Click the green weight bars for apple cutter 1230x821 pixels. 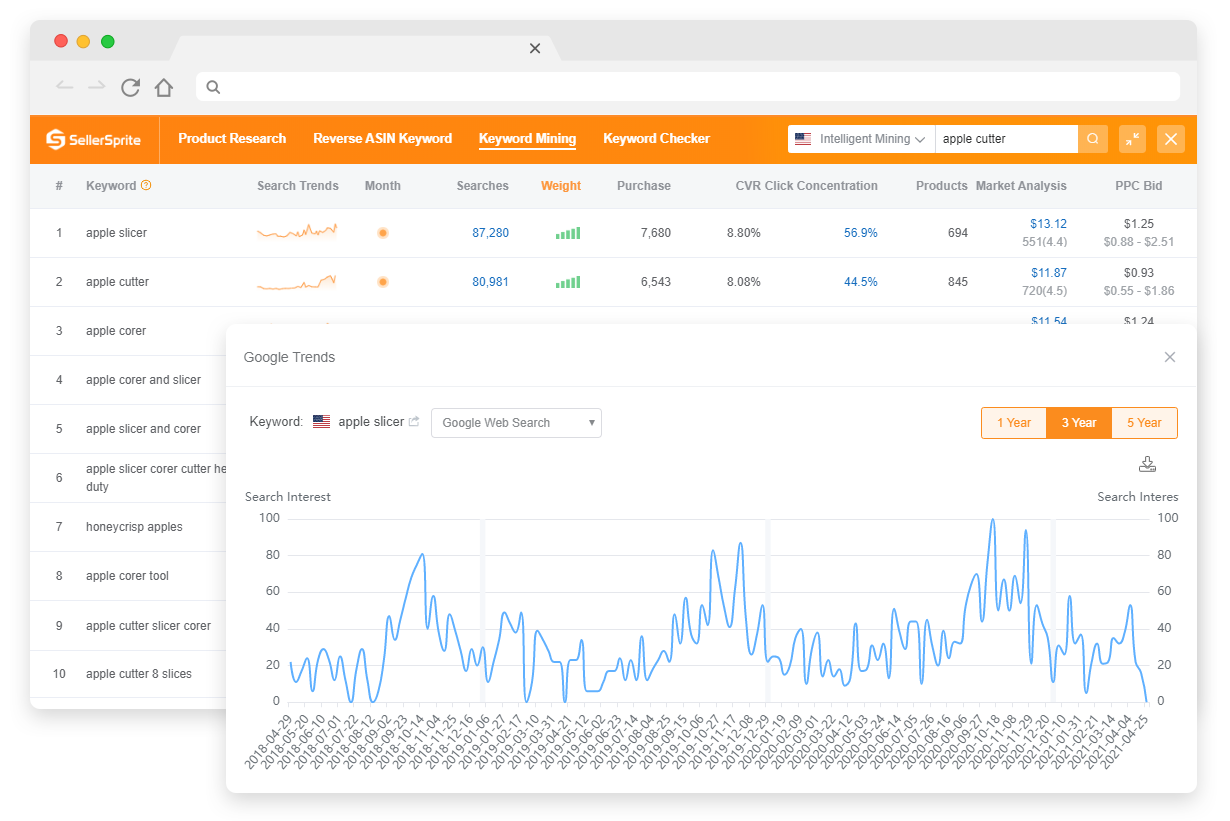(x=568, y=282)
